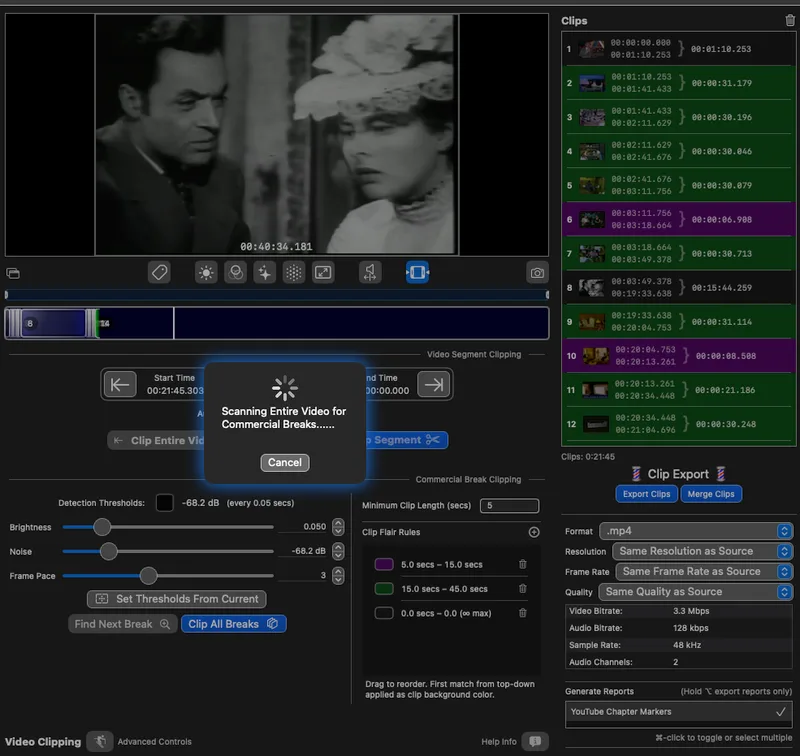Select the highlighted video clipping film icon

[417, 272]
